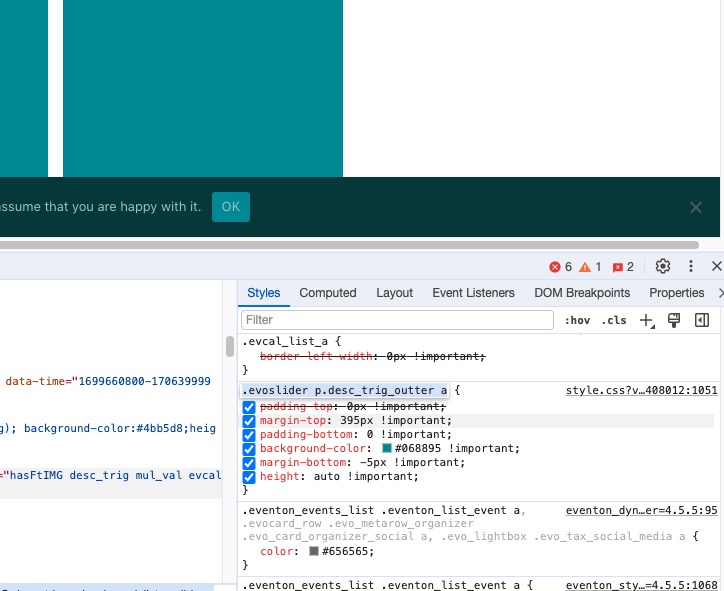Open color picker for #068895 swatch
Viewport: 724px width, 591px height.
[387, 448]
